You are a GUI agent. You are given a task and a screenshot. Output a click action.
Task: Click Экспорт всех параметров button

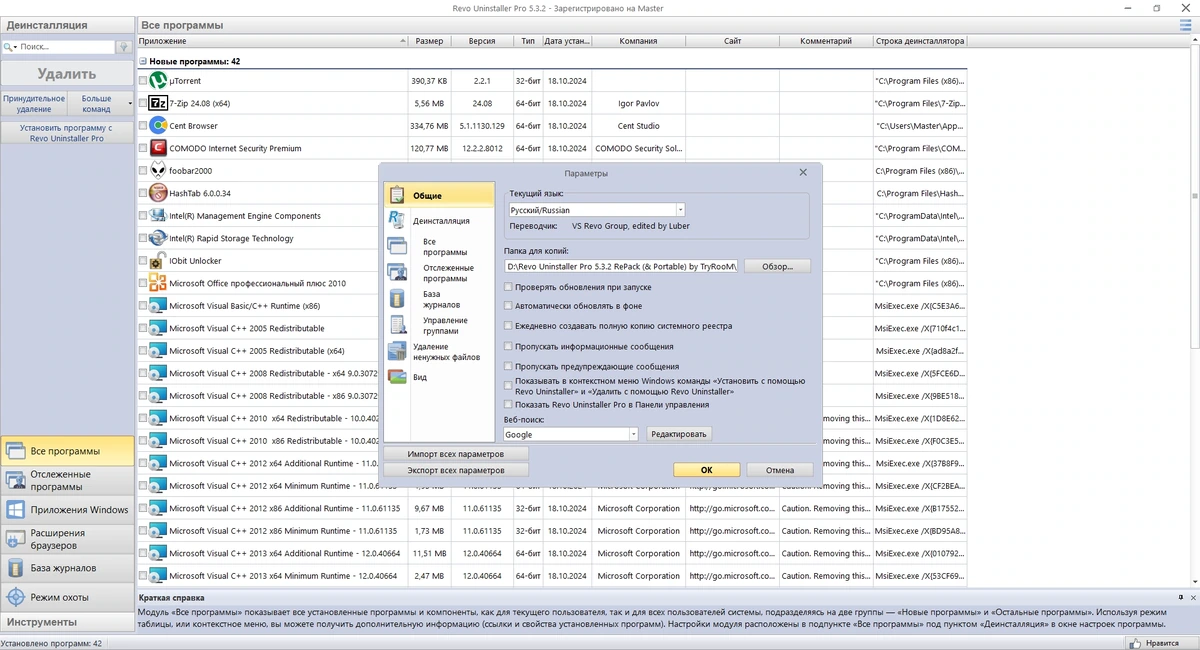pyautogui.click(x=456, y=469)
